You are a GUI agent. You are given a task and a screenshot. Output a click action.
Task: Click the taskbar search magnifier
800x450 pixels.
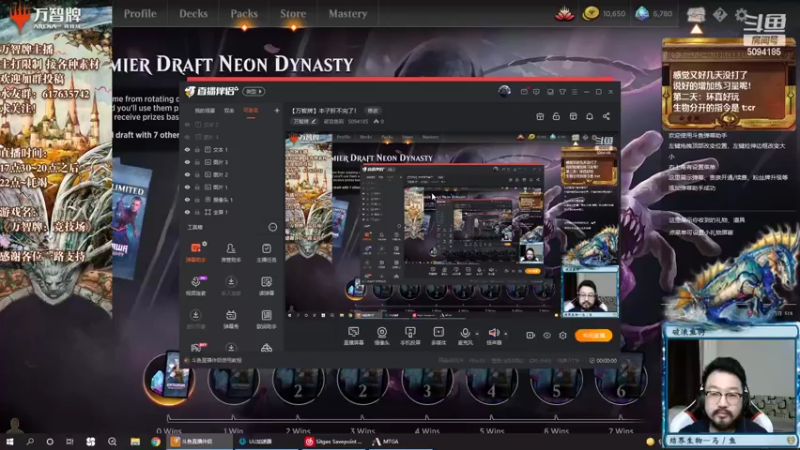30,441
